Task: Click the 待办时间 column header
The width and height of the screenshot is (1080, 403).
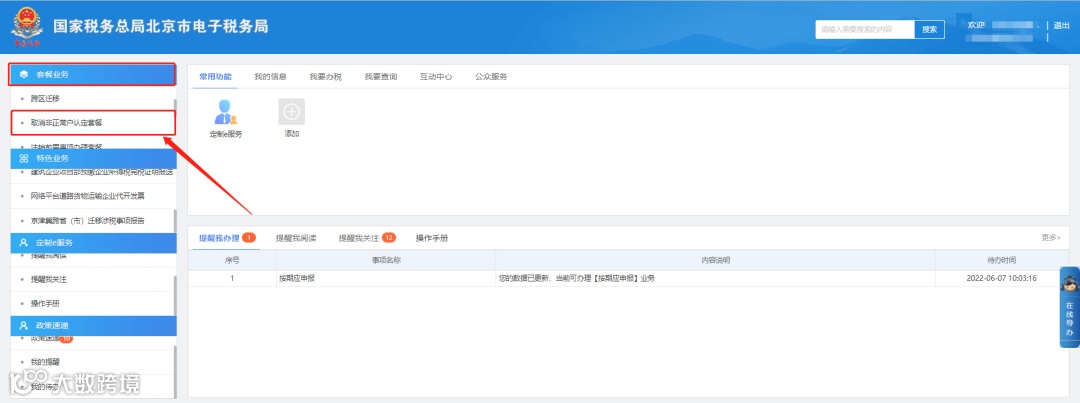Action: pos(1001,260)
